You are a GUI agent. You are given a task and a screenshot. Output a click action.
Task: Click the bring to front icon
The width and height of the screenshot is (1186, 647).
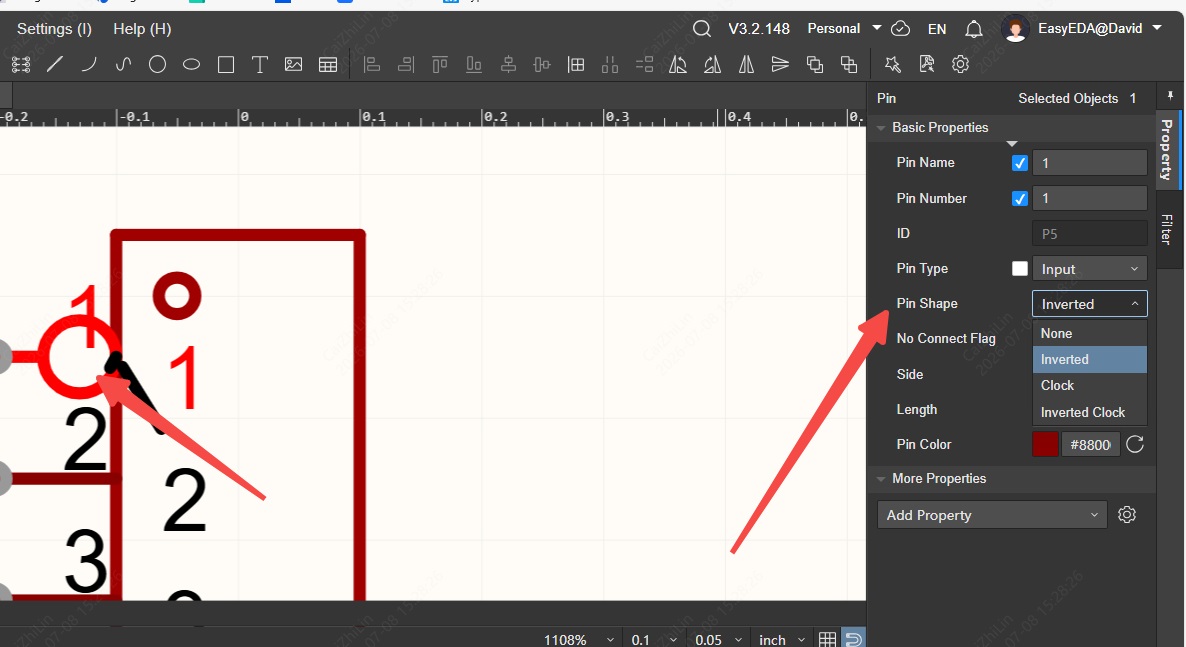click(815, 65)
